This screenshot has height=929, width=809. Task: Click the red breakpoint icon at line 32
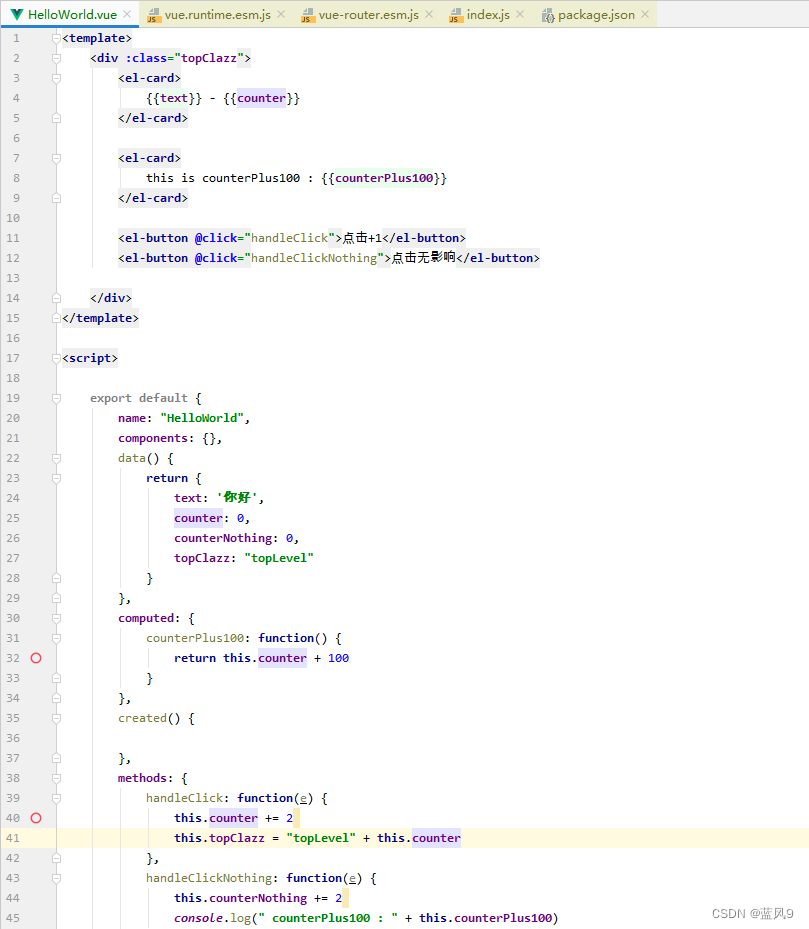(x=35, y=657)
